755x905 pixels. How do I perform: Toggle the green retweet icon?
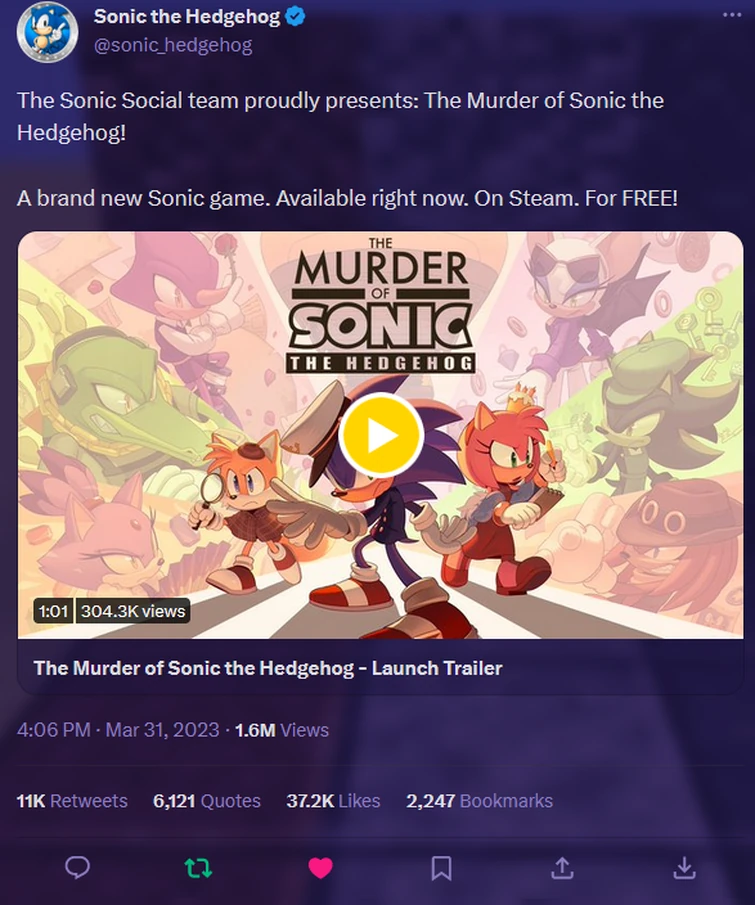click(x=199, y=867)
